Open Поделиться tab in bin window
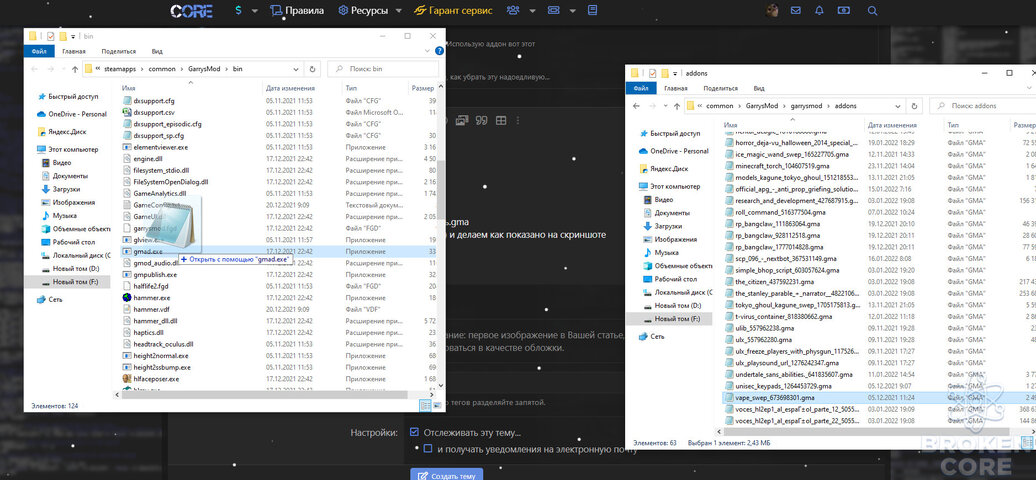 [119, 51]
